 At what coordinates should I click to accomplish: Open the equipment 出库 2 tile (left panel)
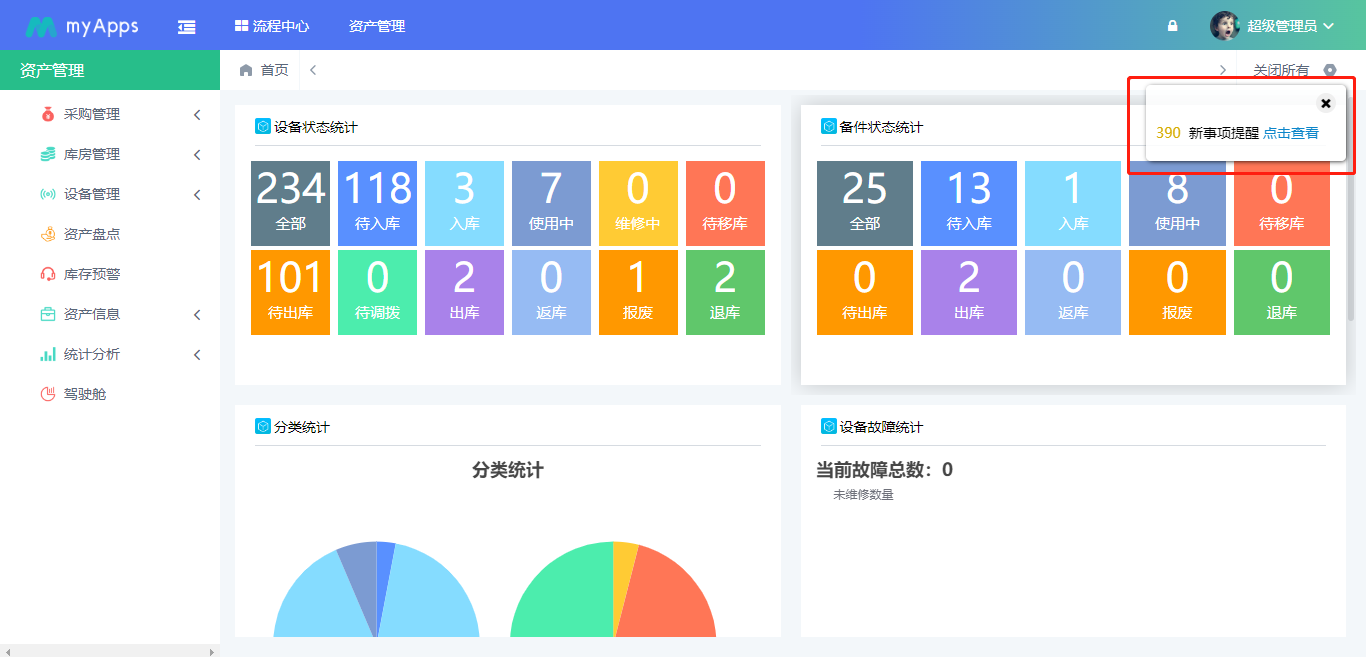[464, 292]
